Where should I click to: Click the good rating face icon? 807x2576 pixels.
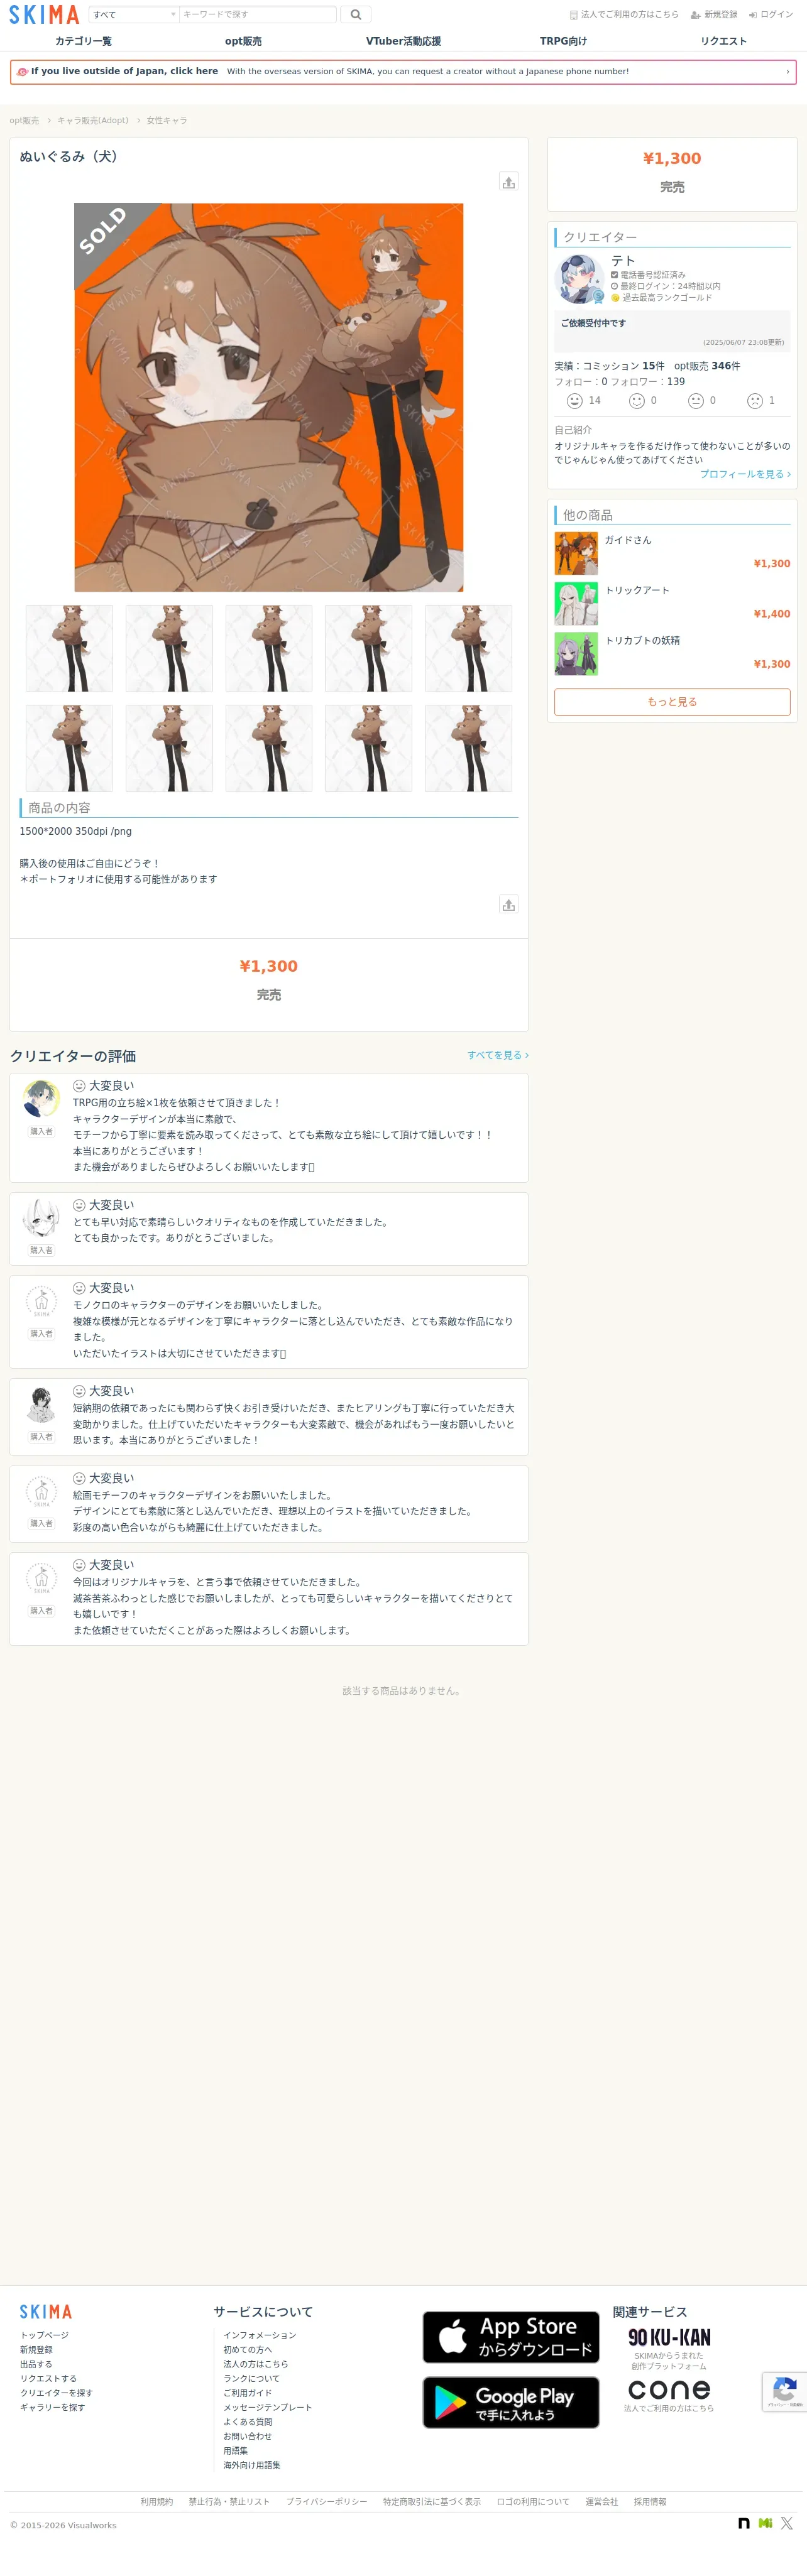pyautogui.click(x=636, y=401)
